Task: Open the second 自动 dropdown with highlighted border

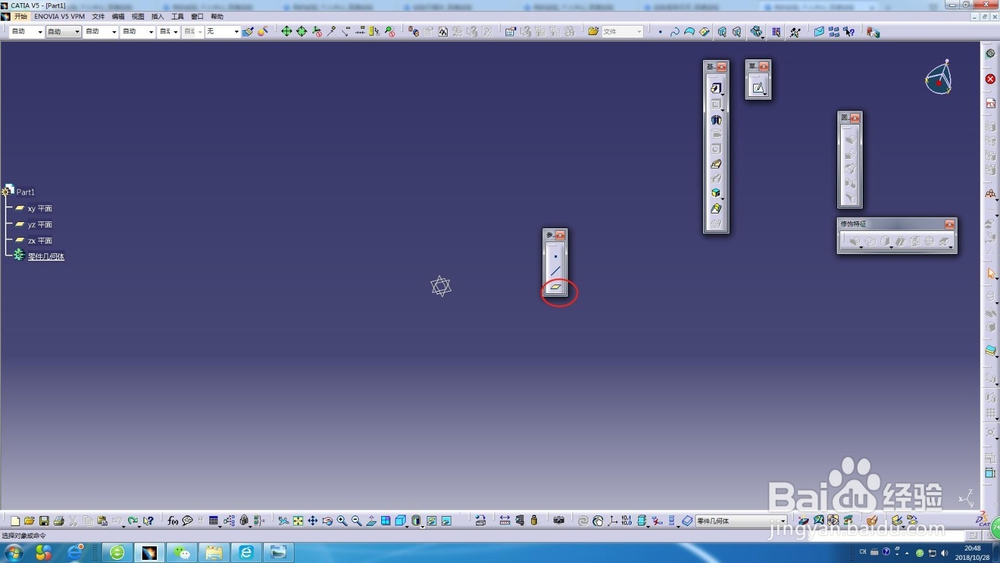Action: tap(63, 31)
